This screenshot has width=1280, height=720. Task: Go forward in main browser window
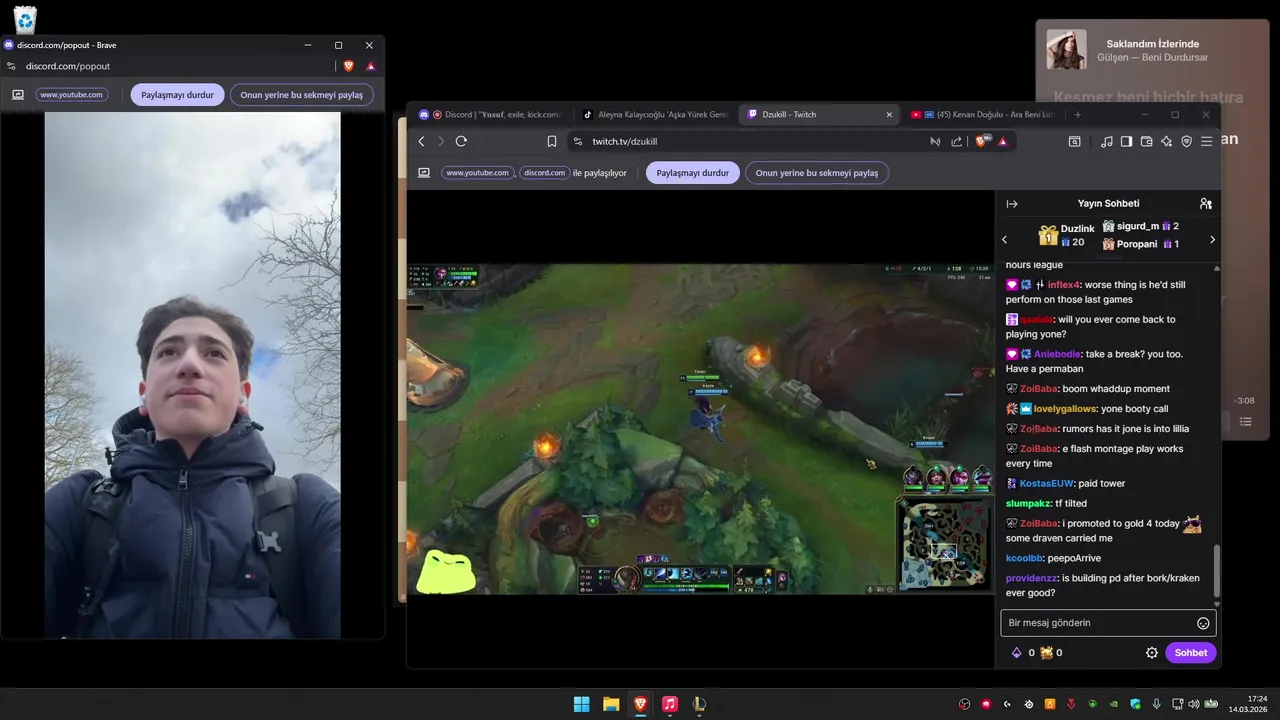coord(440,142)
